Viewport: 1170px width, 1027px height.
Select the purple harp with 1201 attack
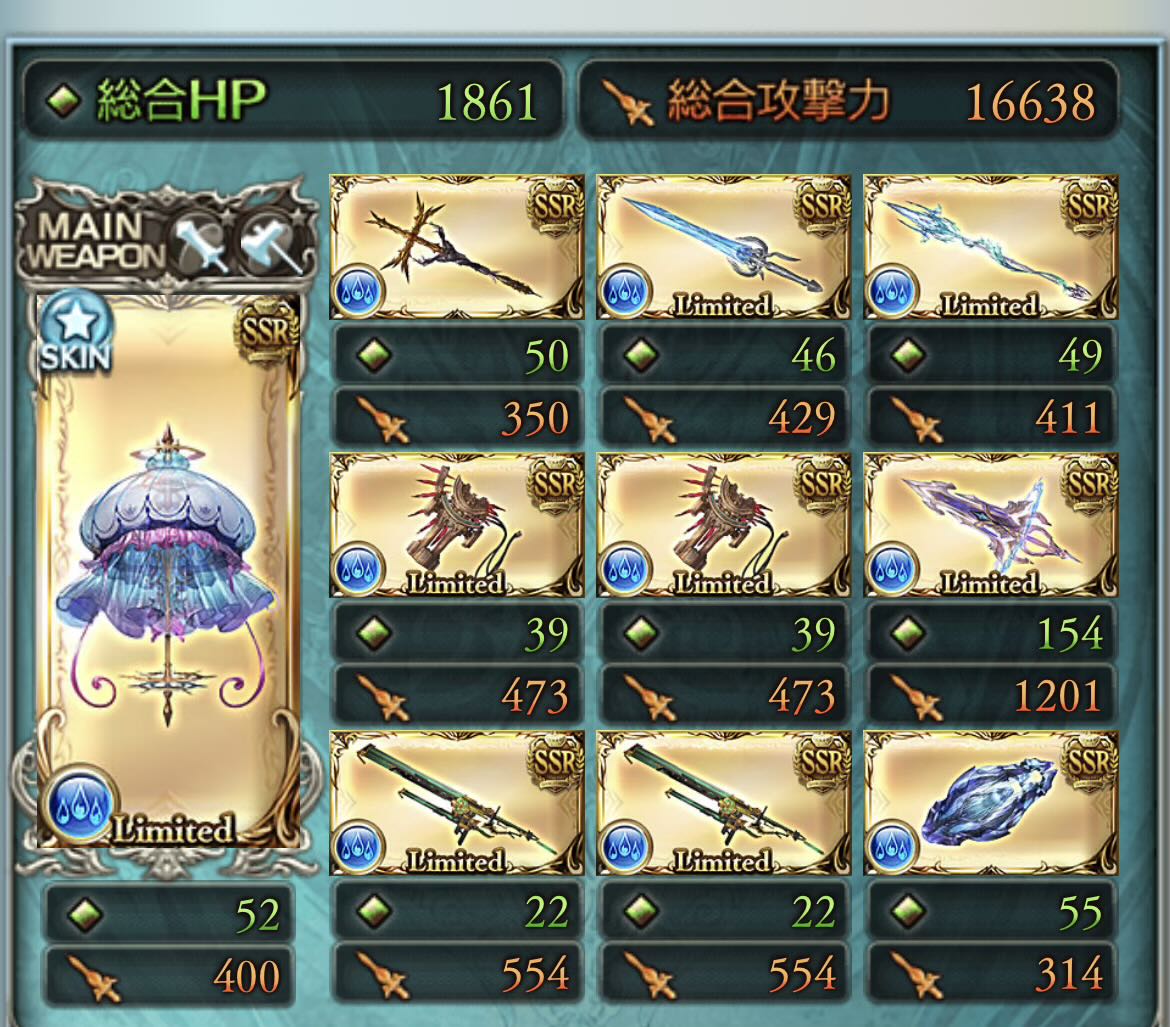991,525
